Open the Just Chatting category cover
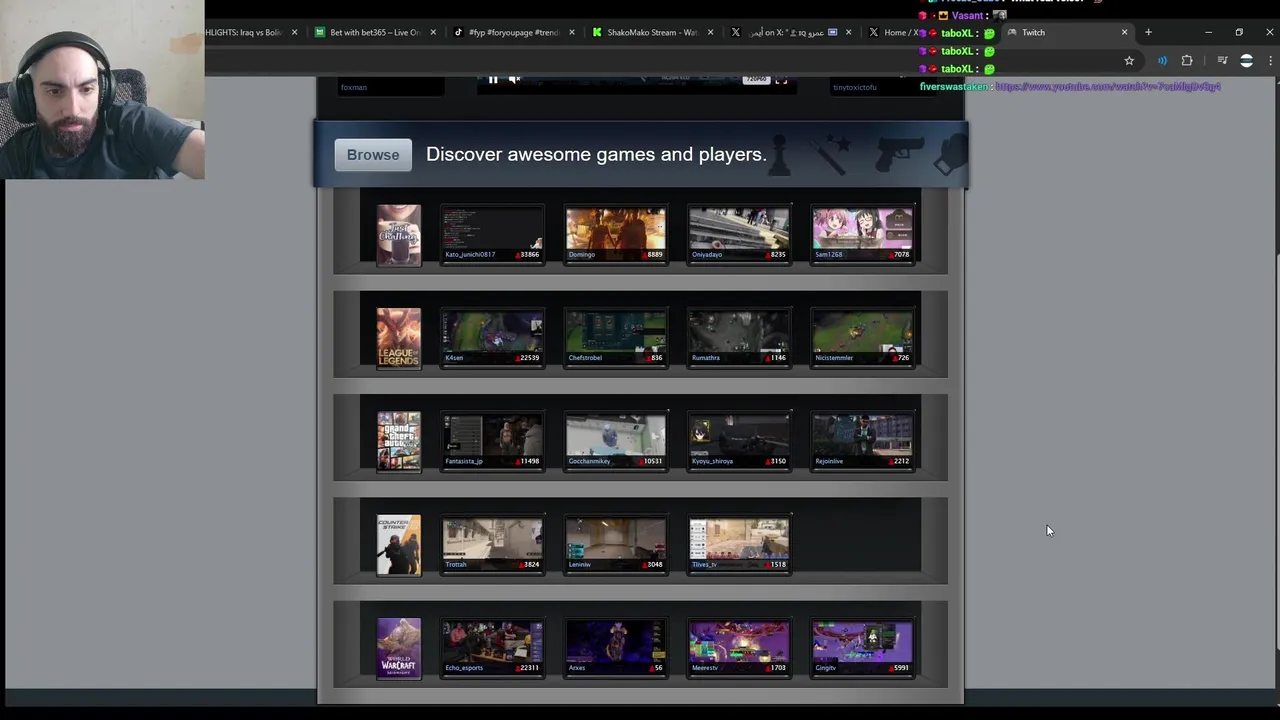The width and height of the screenshot is (1280, 720). [x=399, y=235]
